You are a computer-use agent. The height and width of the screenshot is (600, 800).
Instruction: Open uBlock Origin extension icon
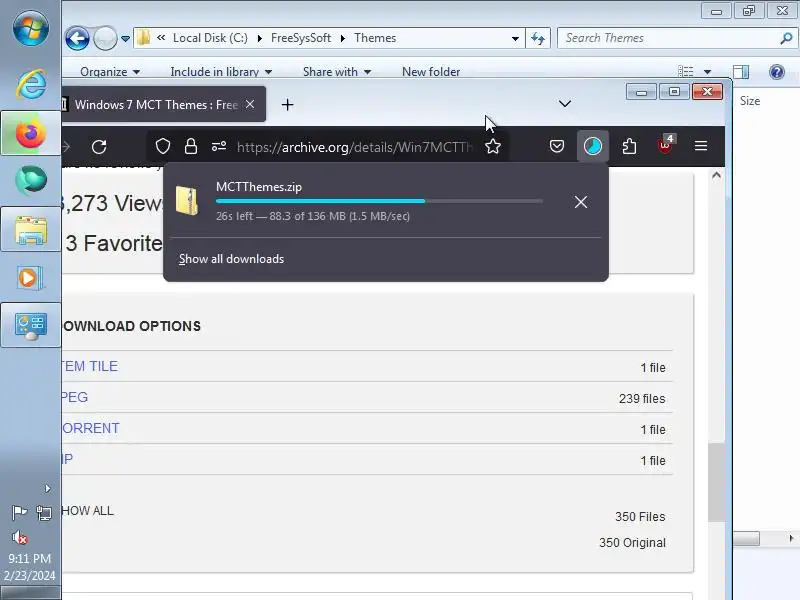click(x=665, y=145)
